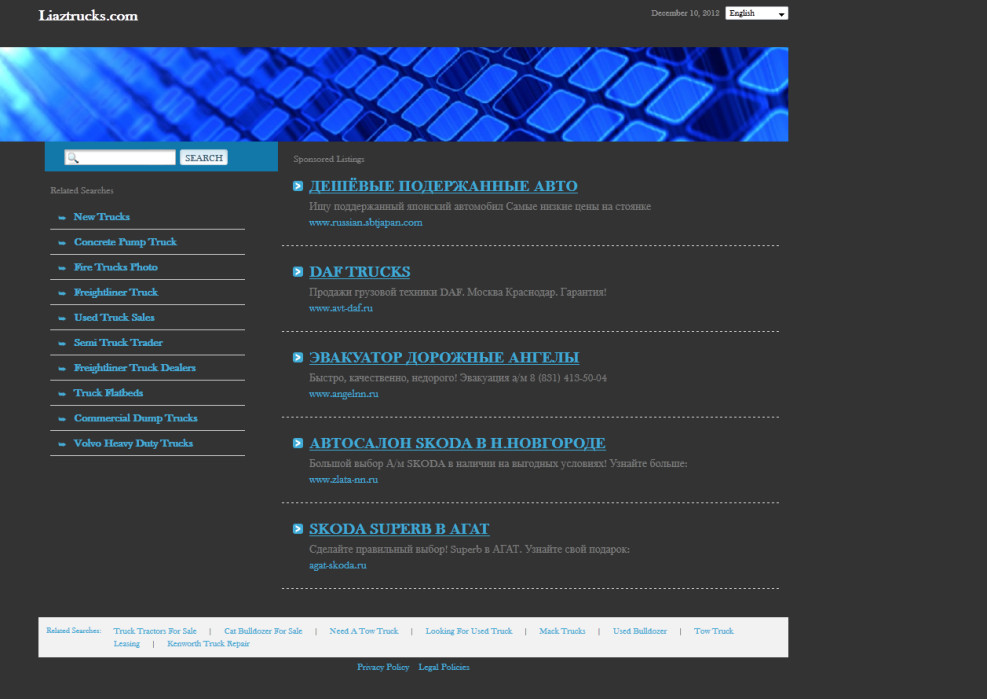Select a different language from the combo box
The image size is (987, 699).
[756, 13]
